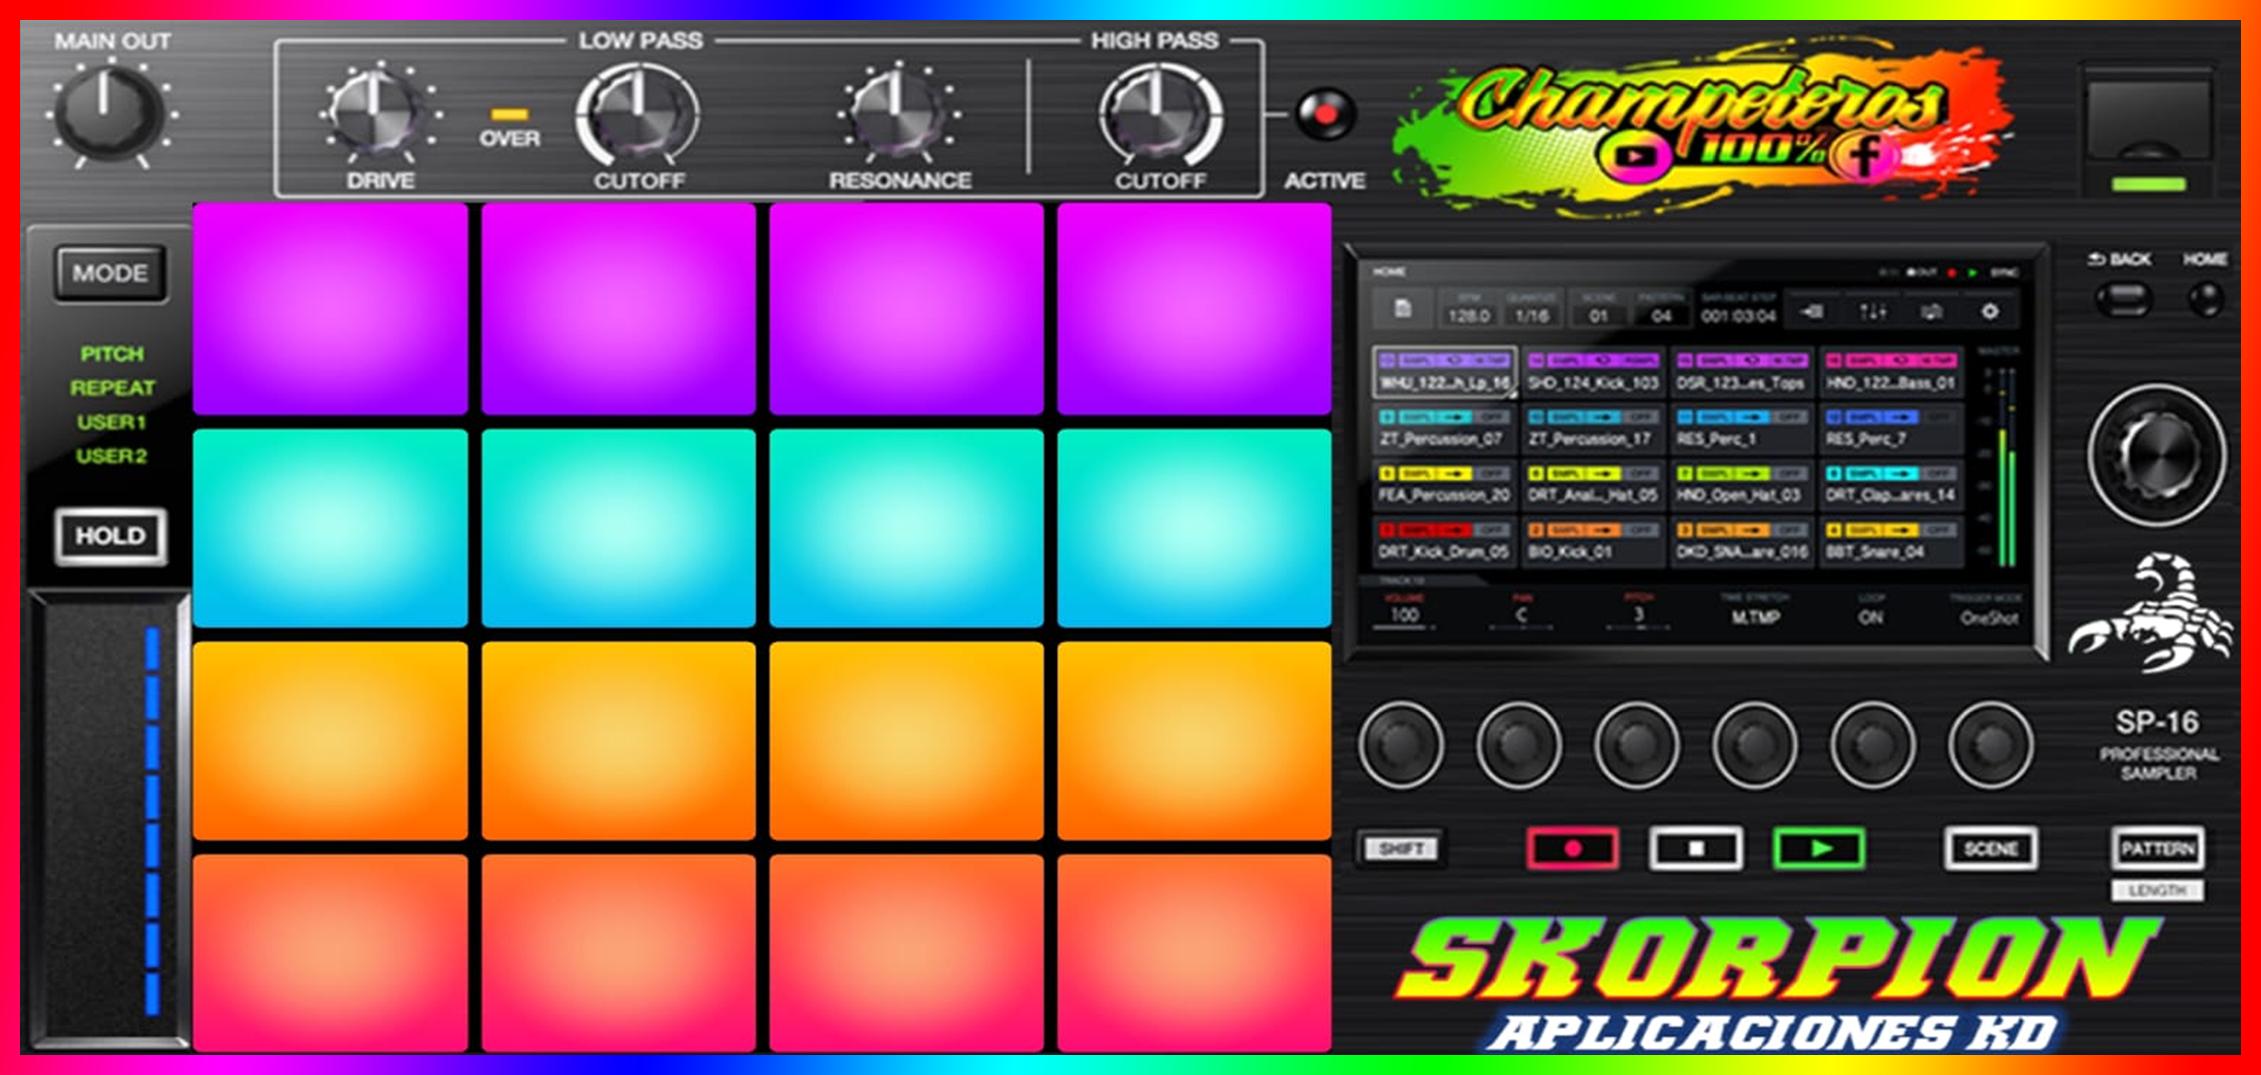Select USER1 pad mode
The width and height of the screenshot is (2261, 1075).
pos(112,422)
